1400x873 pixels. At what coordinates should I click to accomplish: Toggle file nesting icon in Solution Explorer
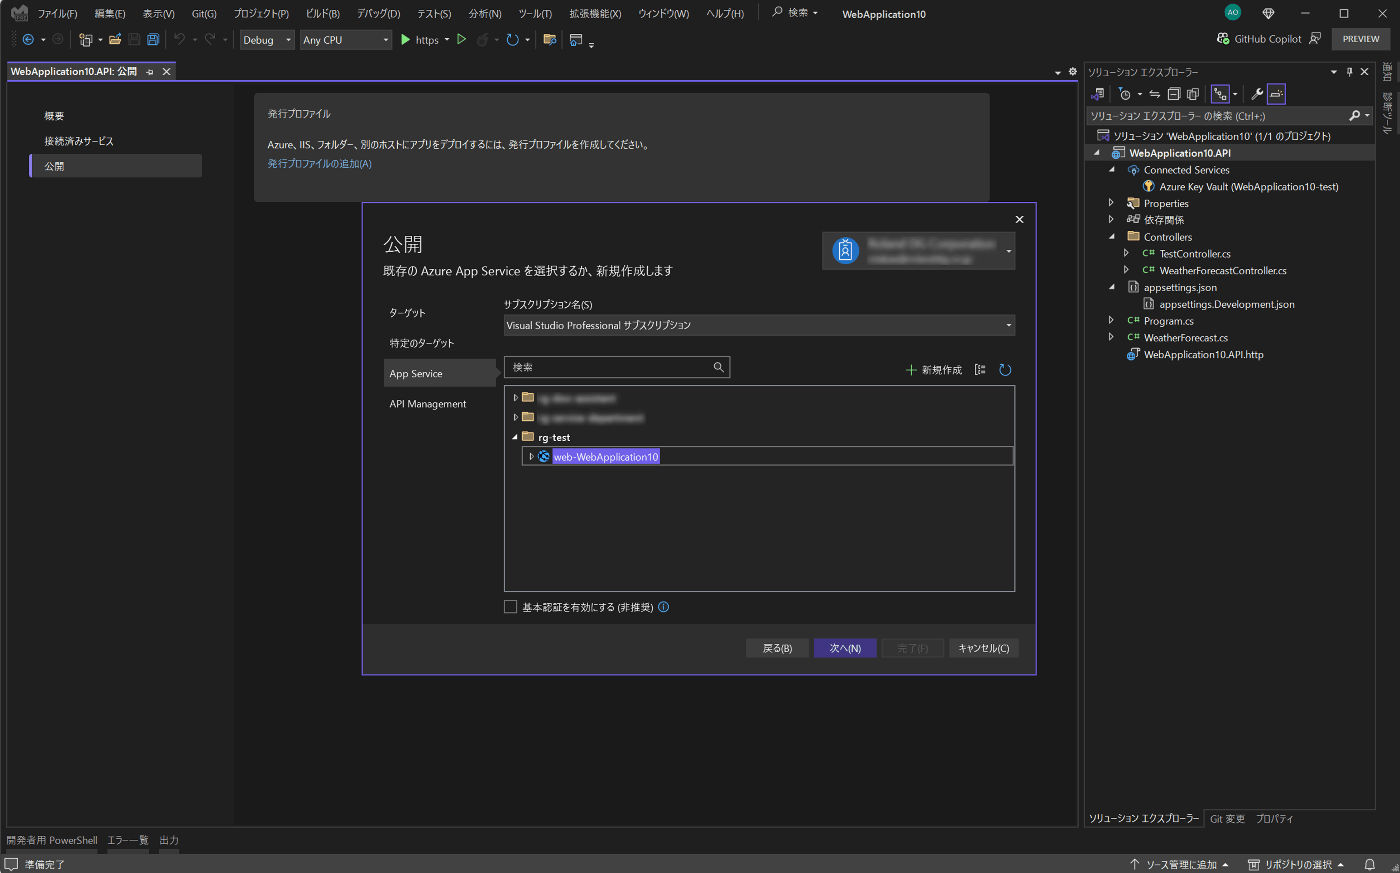coord(1220,94)
